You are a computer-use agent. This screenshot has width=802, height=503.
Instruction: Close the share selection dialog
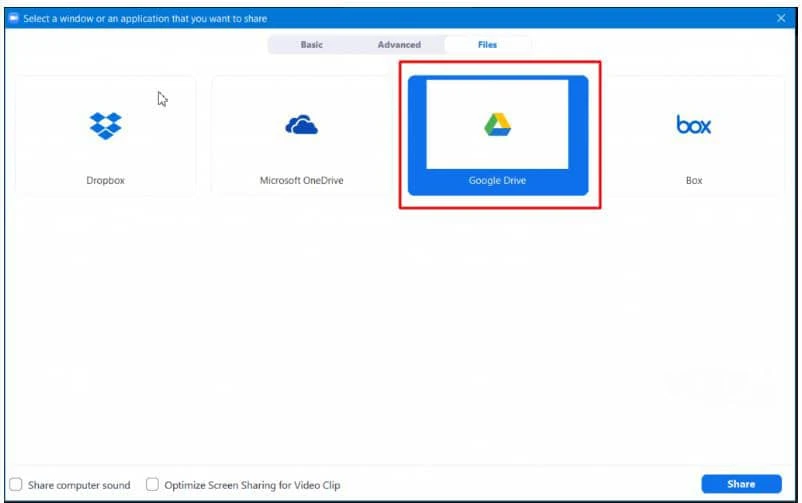781,18
